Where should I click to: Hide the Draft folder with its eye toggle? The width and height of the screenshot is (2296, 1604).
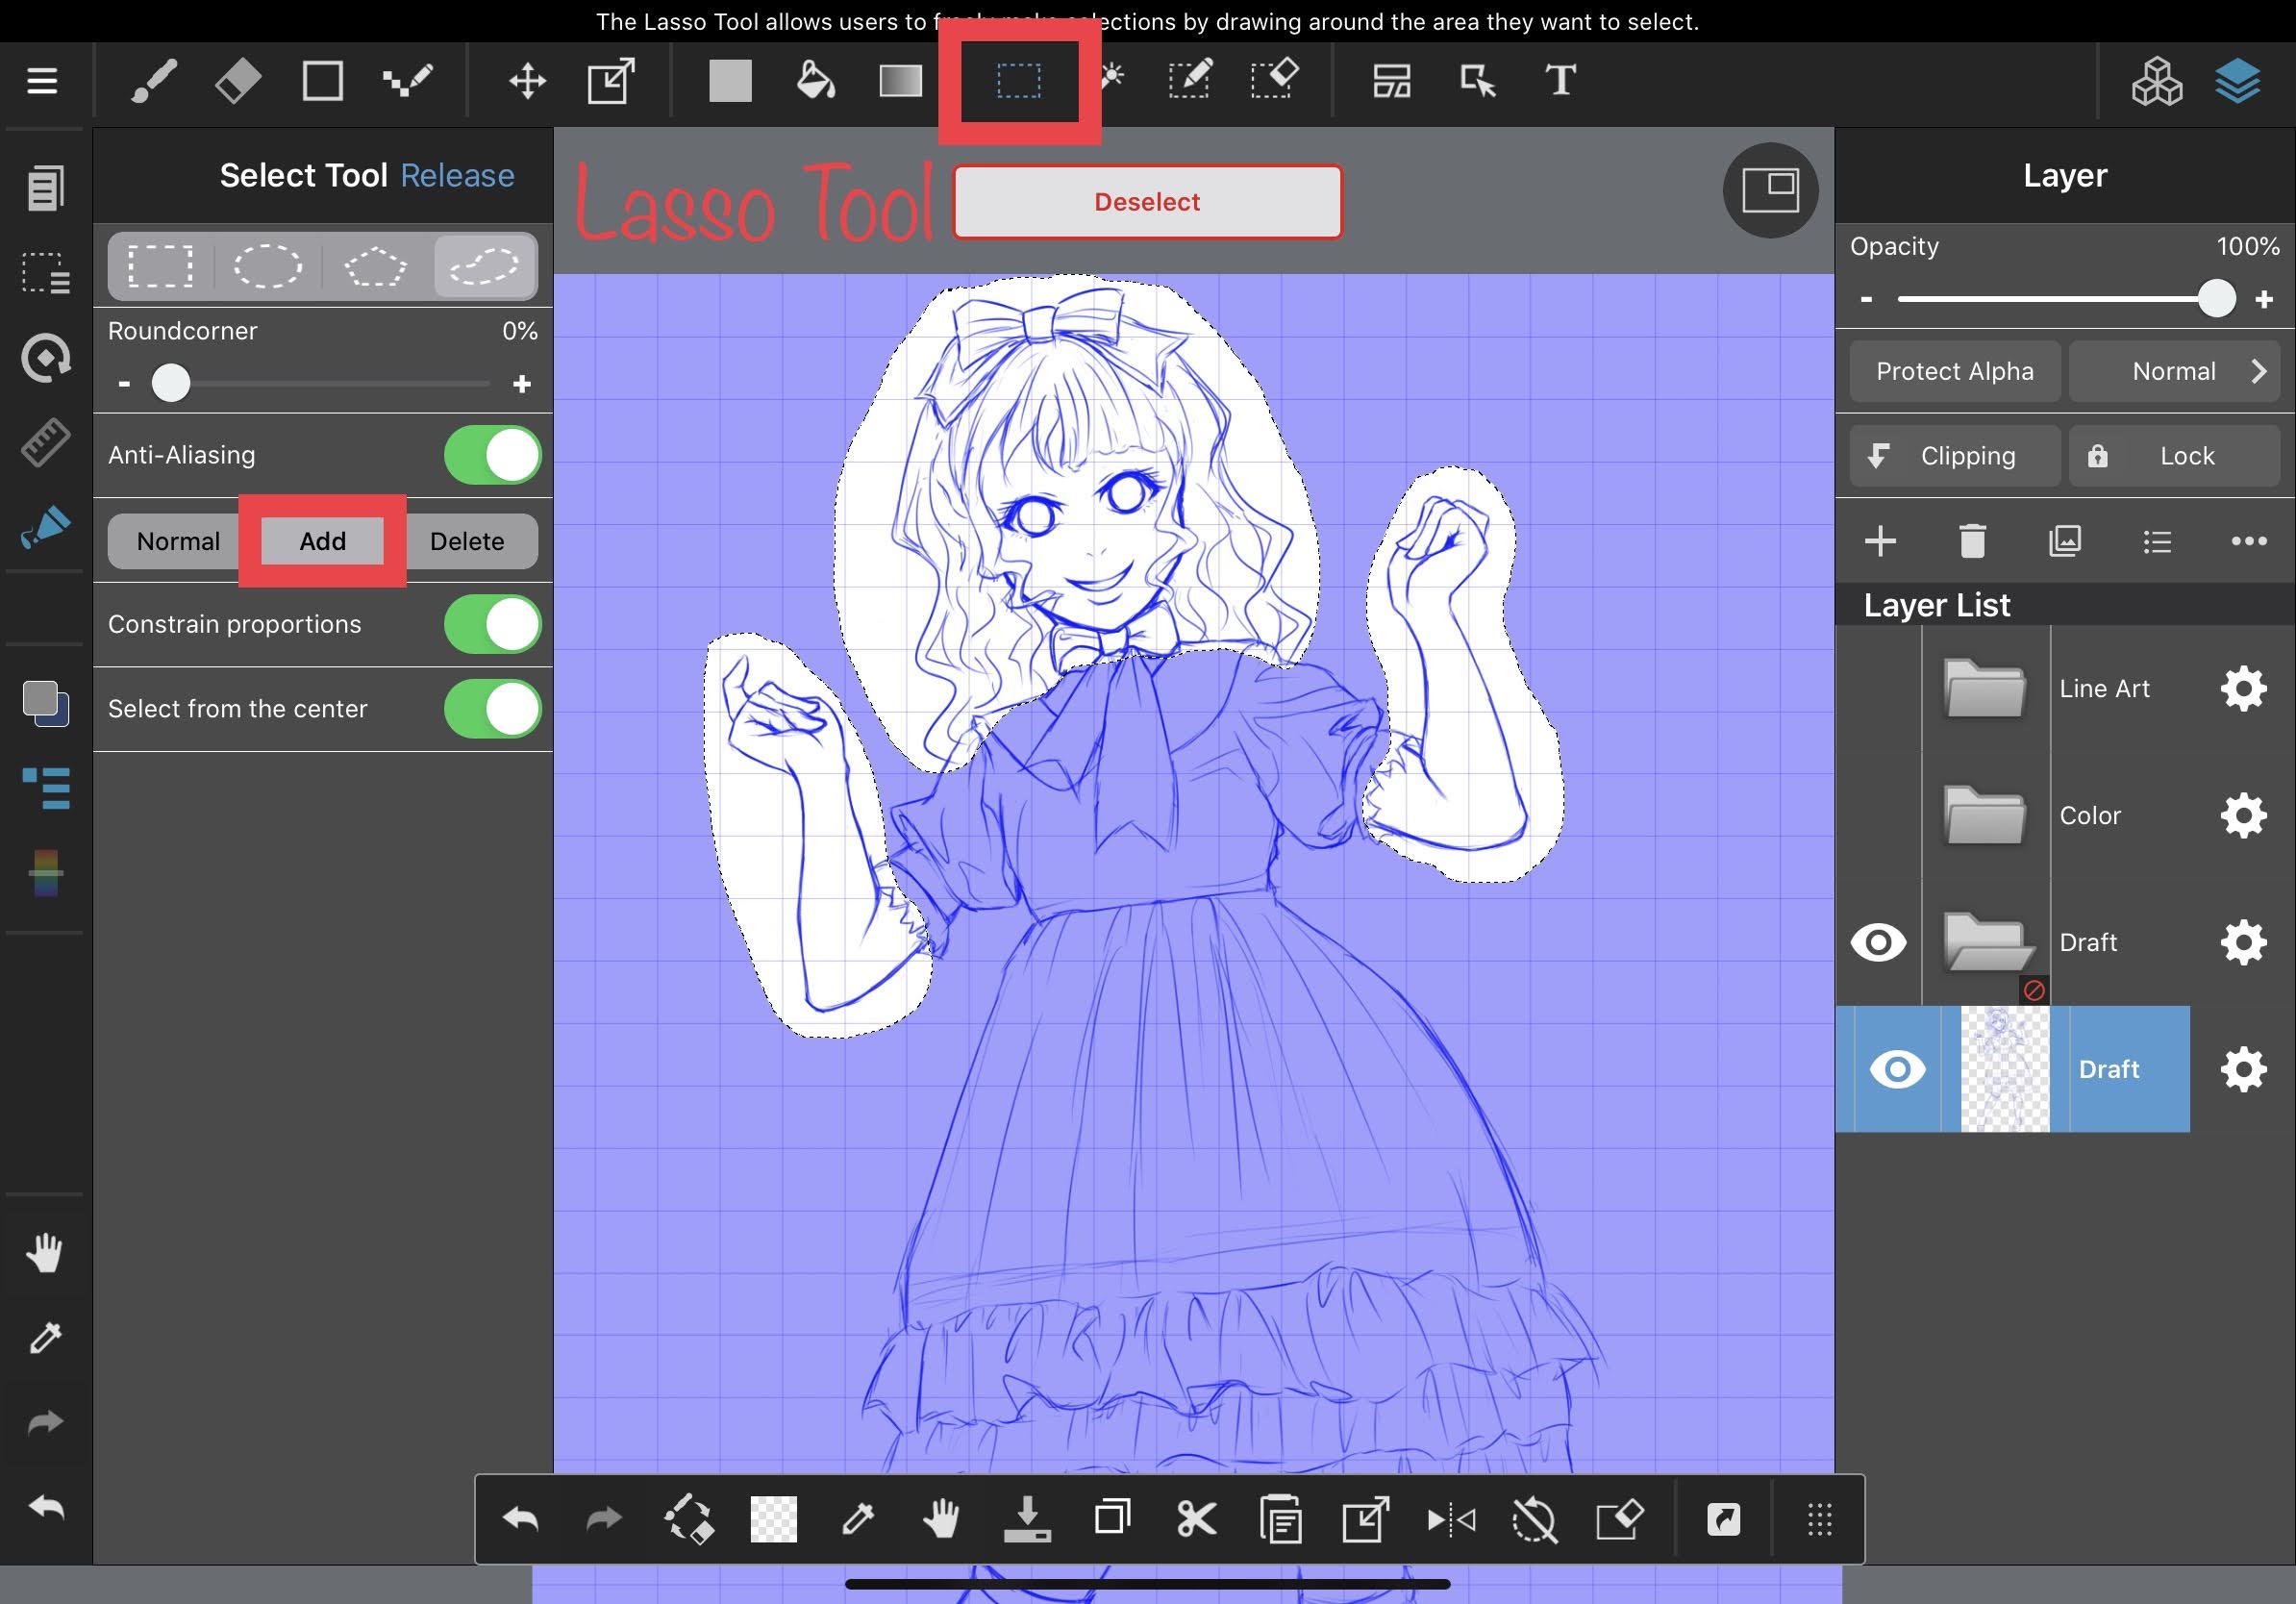pyautogui.click(x=1879, y=941)
